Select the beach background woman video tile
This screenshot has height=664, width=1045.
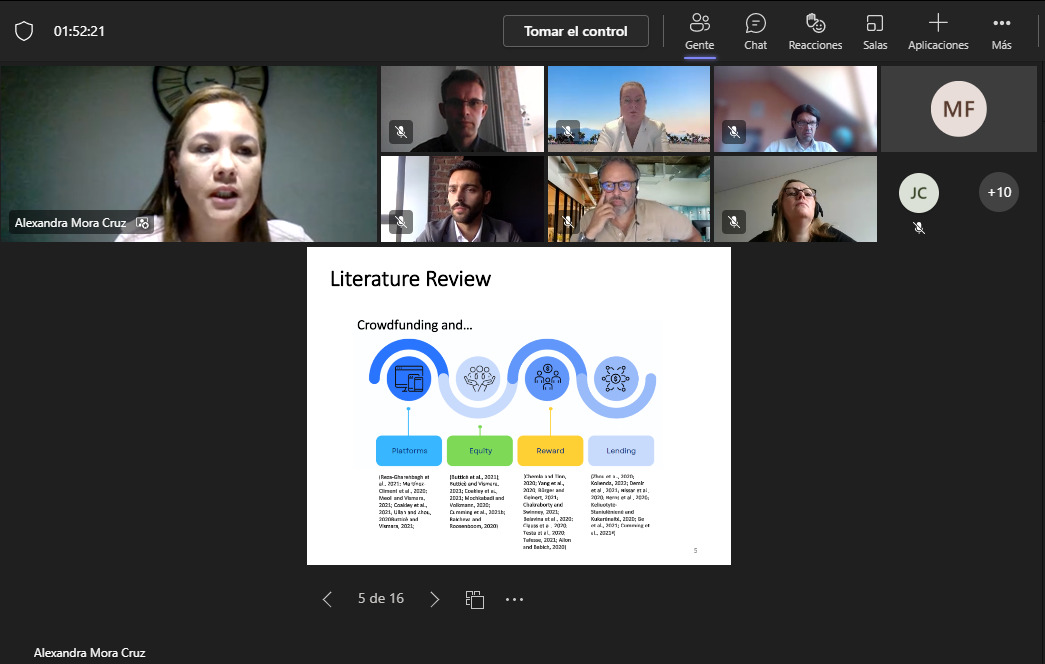pyautogui.click(x=628, y=109)
